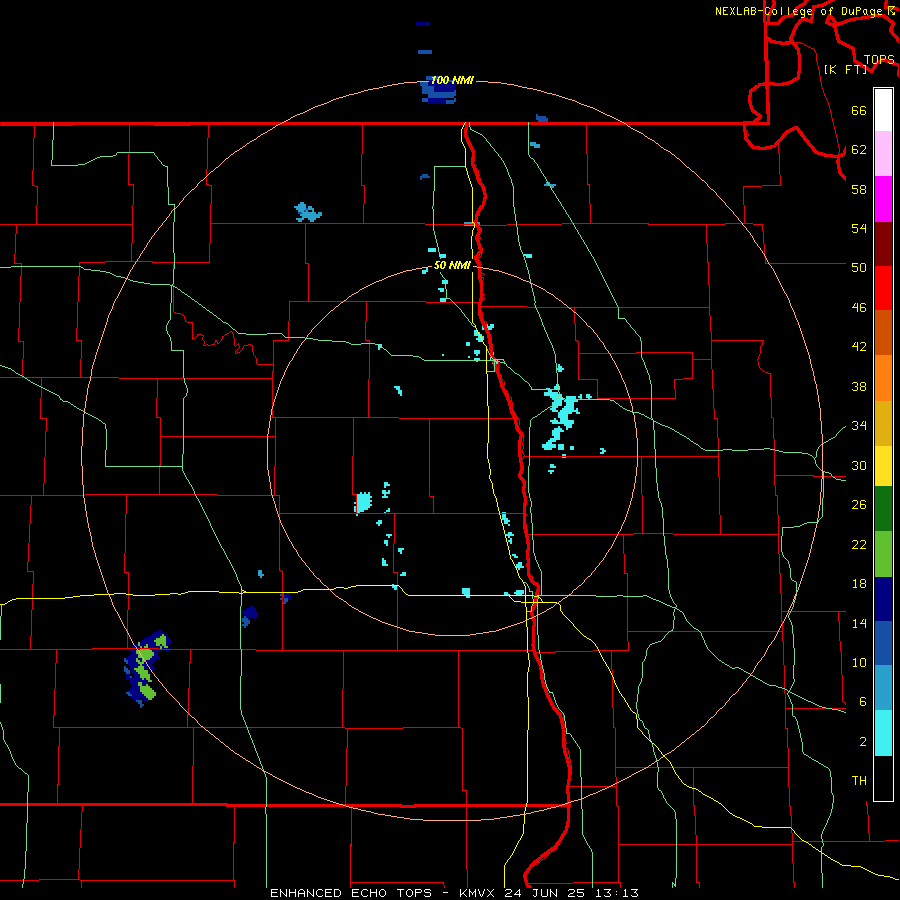
Task: Click the TH threshold label on legend
Action: click(x=859, y=780)
